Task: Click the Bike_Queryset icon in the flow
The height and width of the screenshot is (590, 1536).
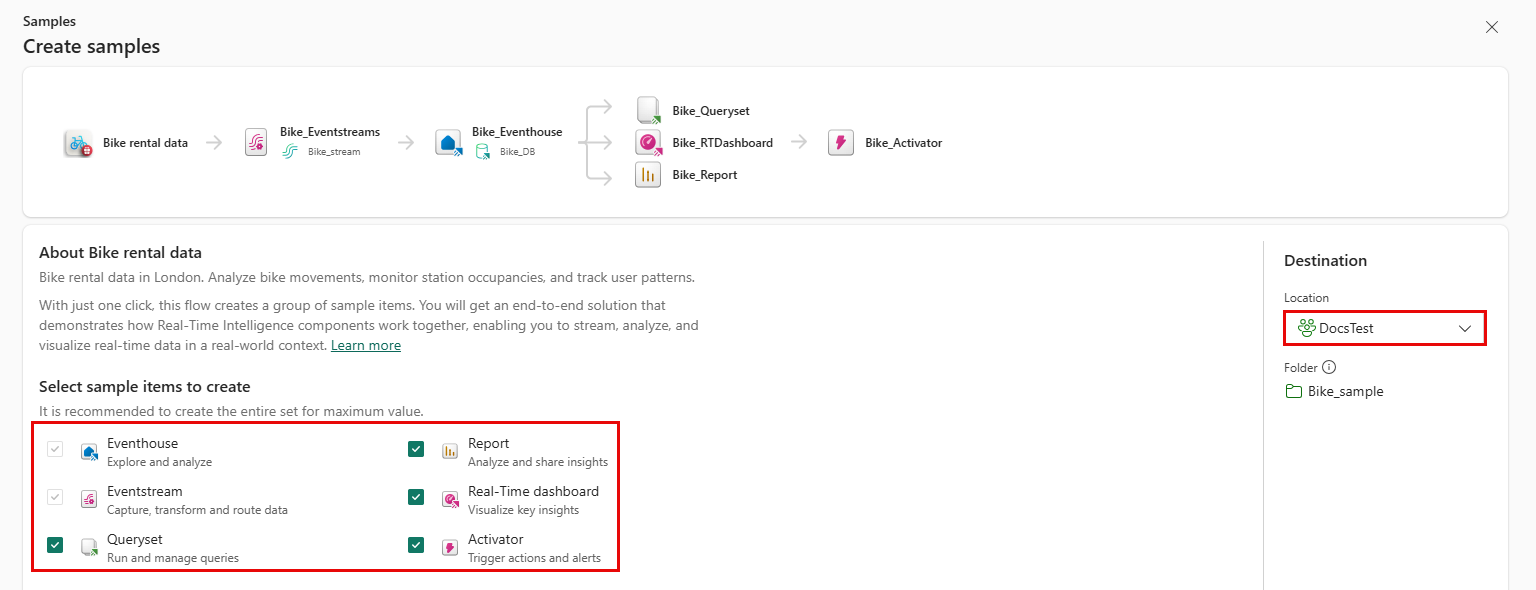Action: click(648, 110)
